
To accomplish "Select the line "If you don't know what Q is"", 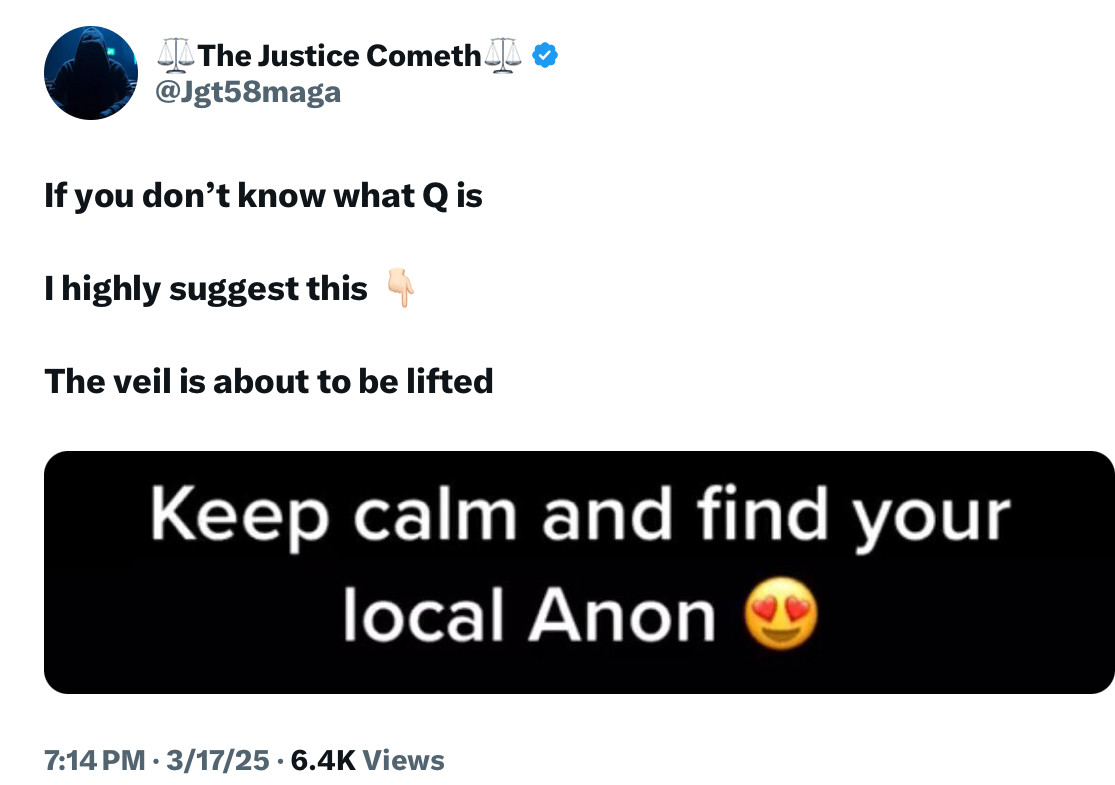I will 263,196.
